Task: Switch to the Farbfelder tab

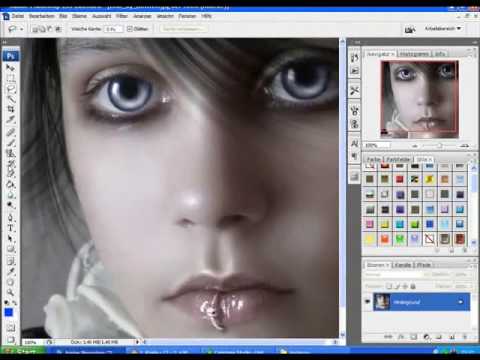Action: [x=398, y=159]
